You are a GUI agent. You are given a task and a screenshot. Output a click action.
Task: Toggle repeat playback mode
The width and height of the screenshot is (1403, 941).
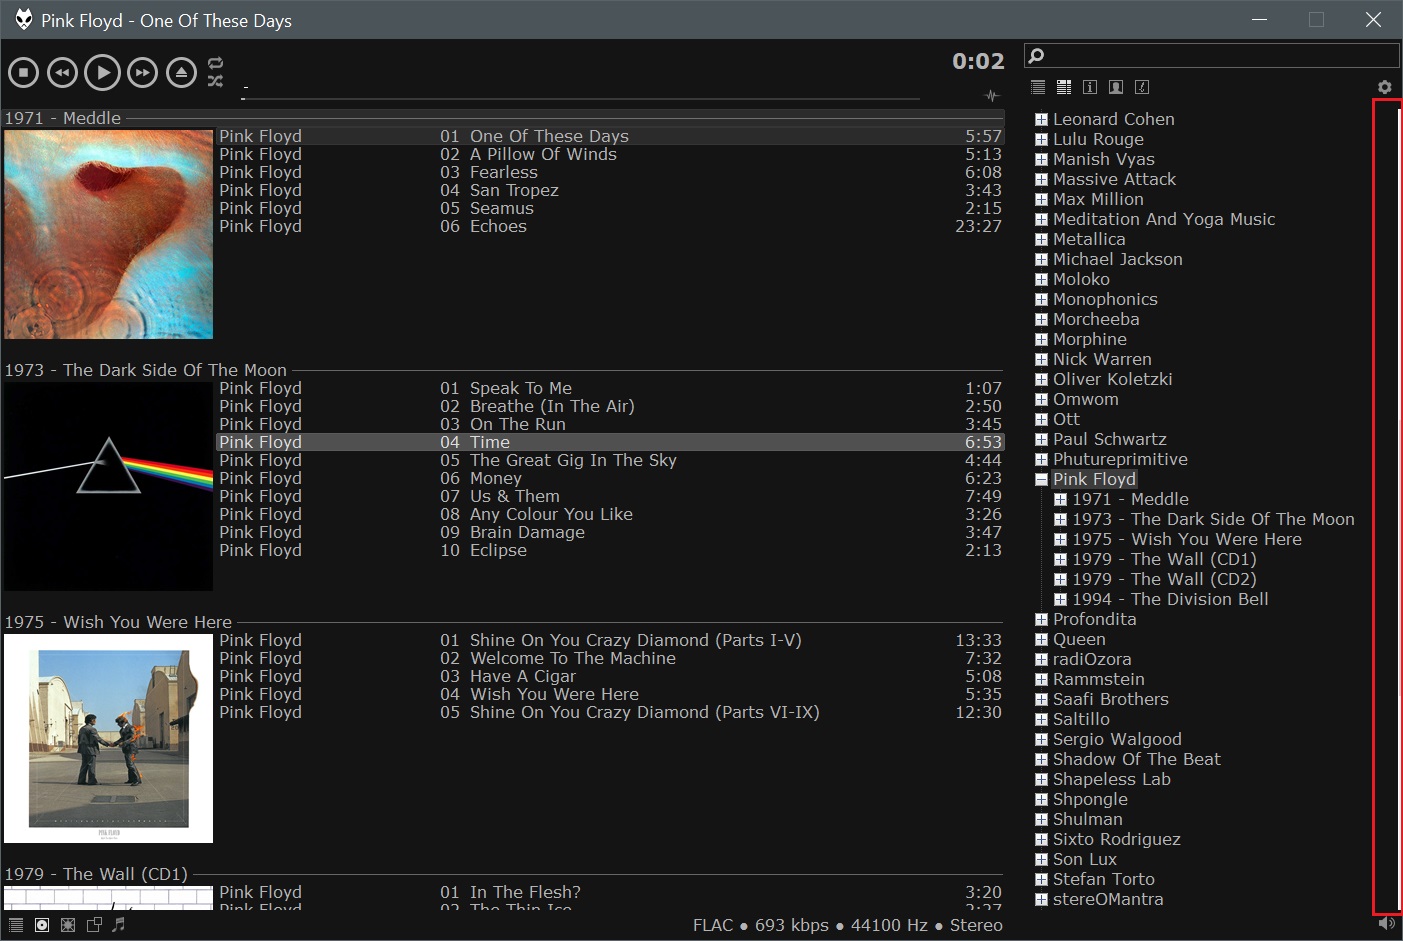pyautogui.click(x=215, y=63)
